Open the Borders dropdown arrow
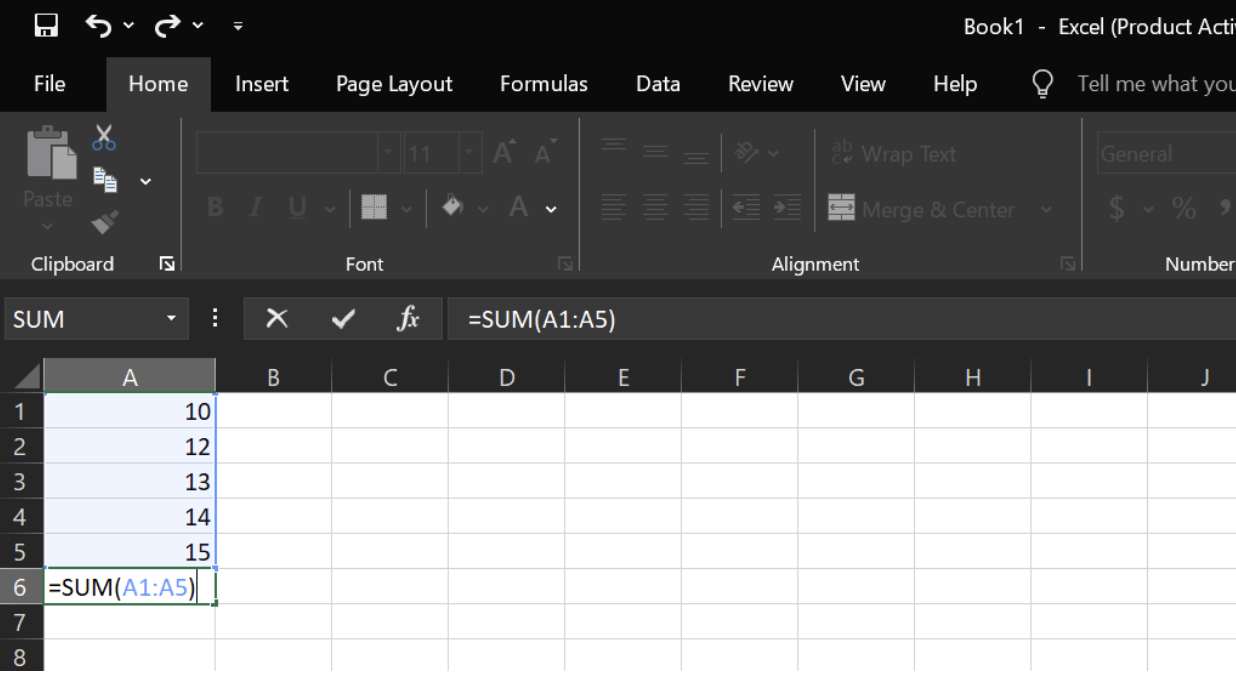This screenshot has height=674, width=1236. [x=406, y=209]
